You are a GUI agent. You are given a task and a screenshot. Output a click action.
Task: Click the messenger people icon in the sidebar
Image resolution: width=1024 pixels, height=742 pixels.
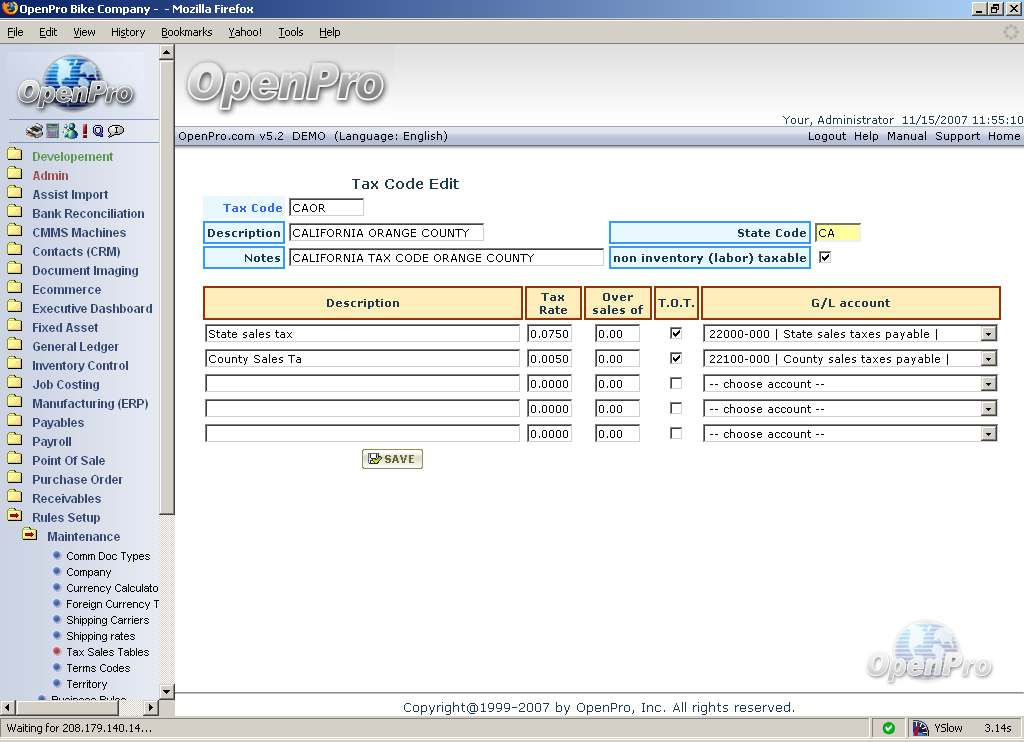(x=69, y=131)
